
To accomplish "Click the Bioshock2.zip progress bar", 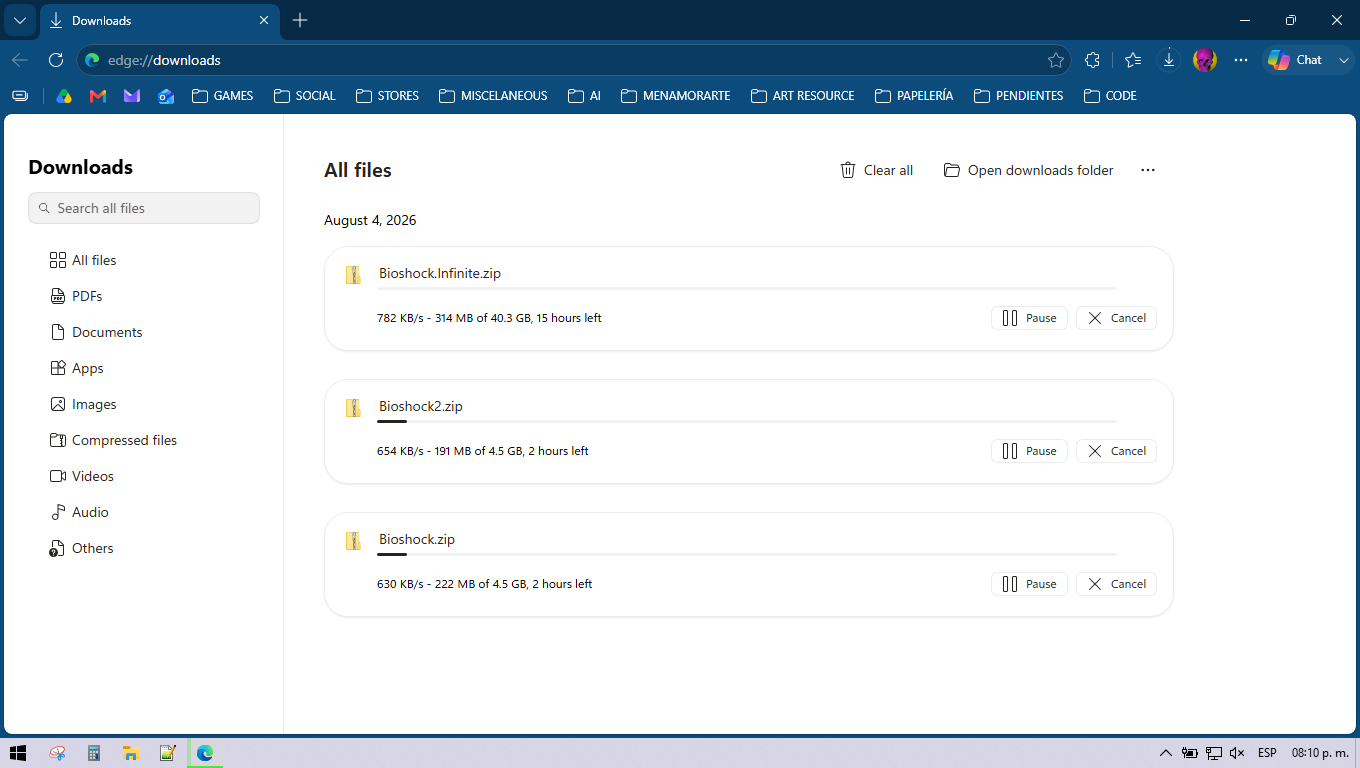I will click(747, 421).
